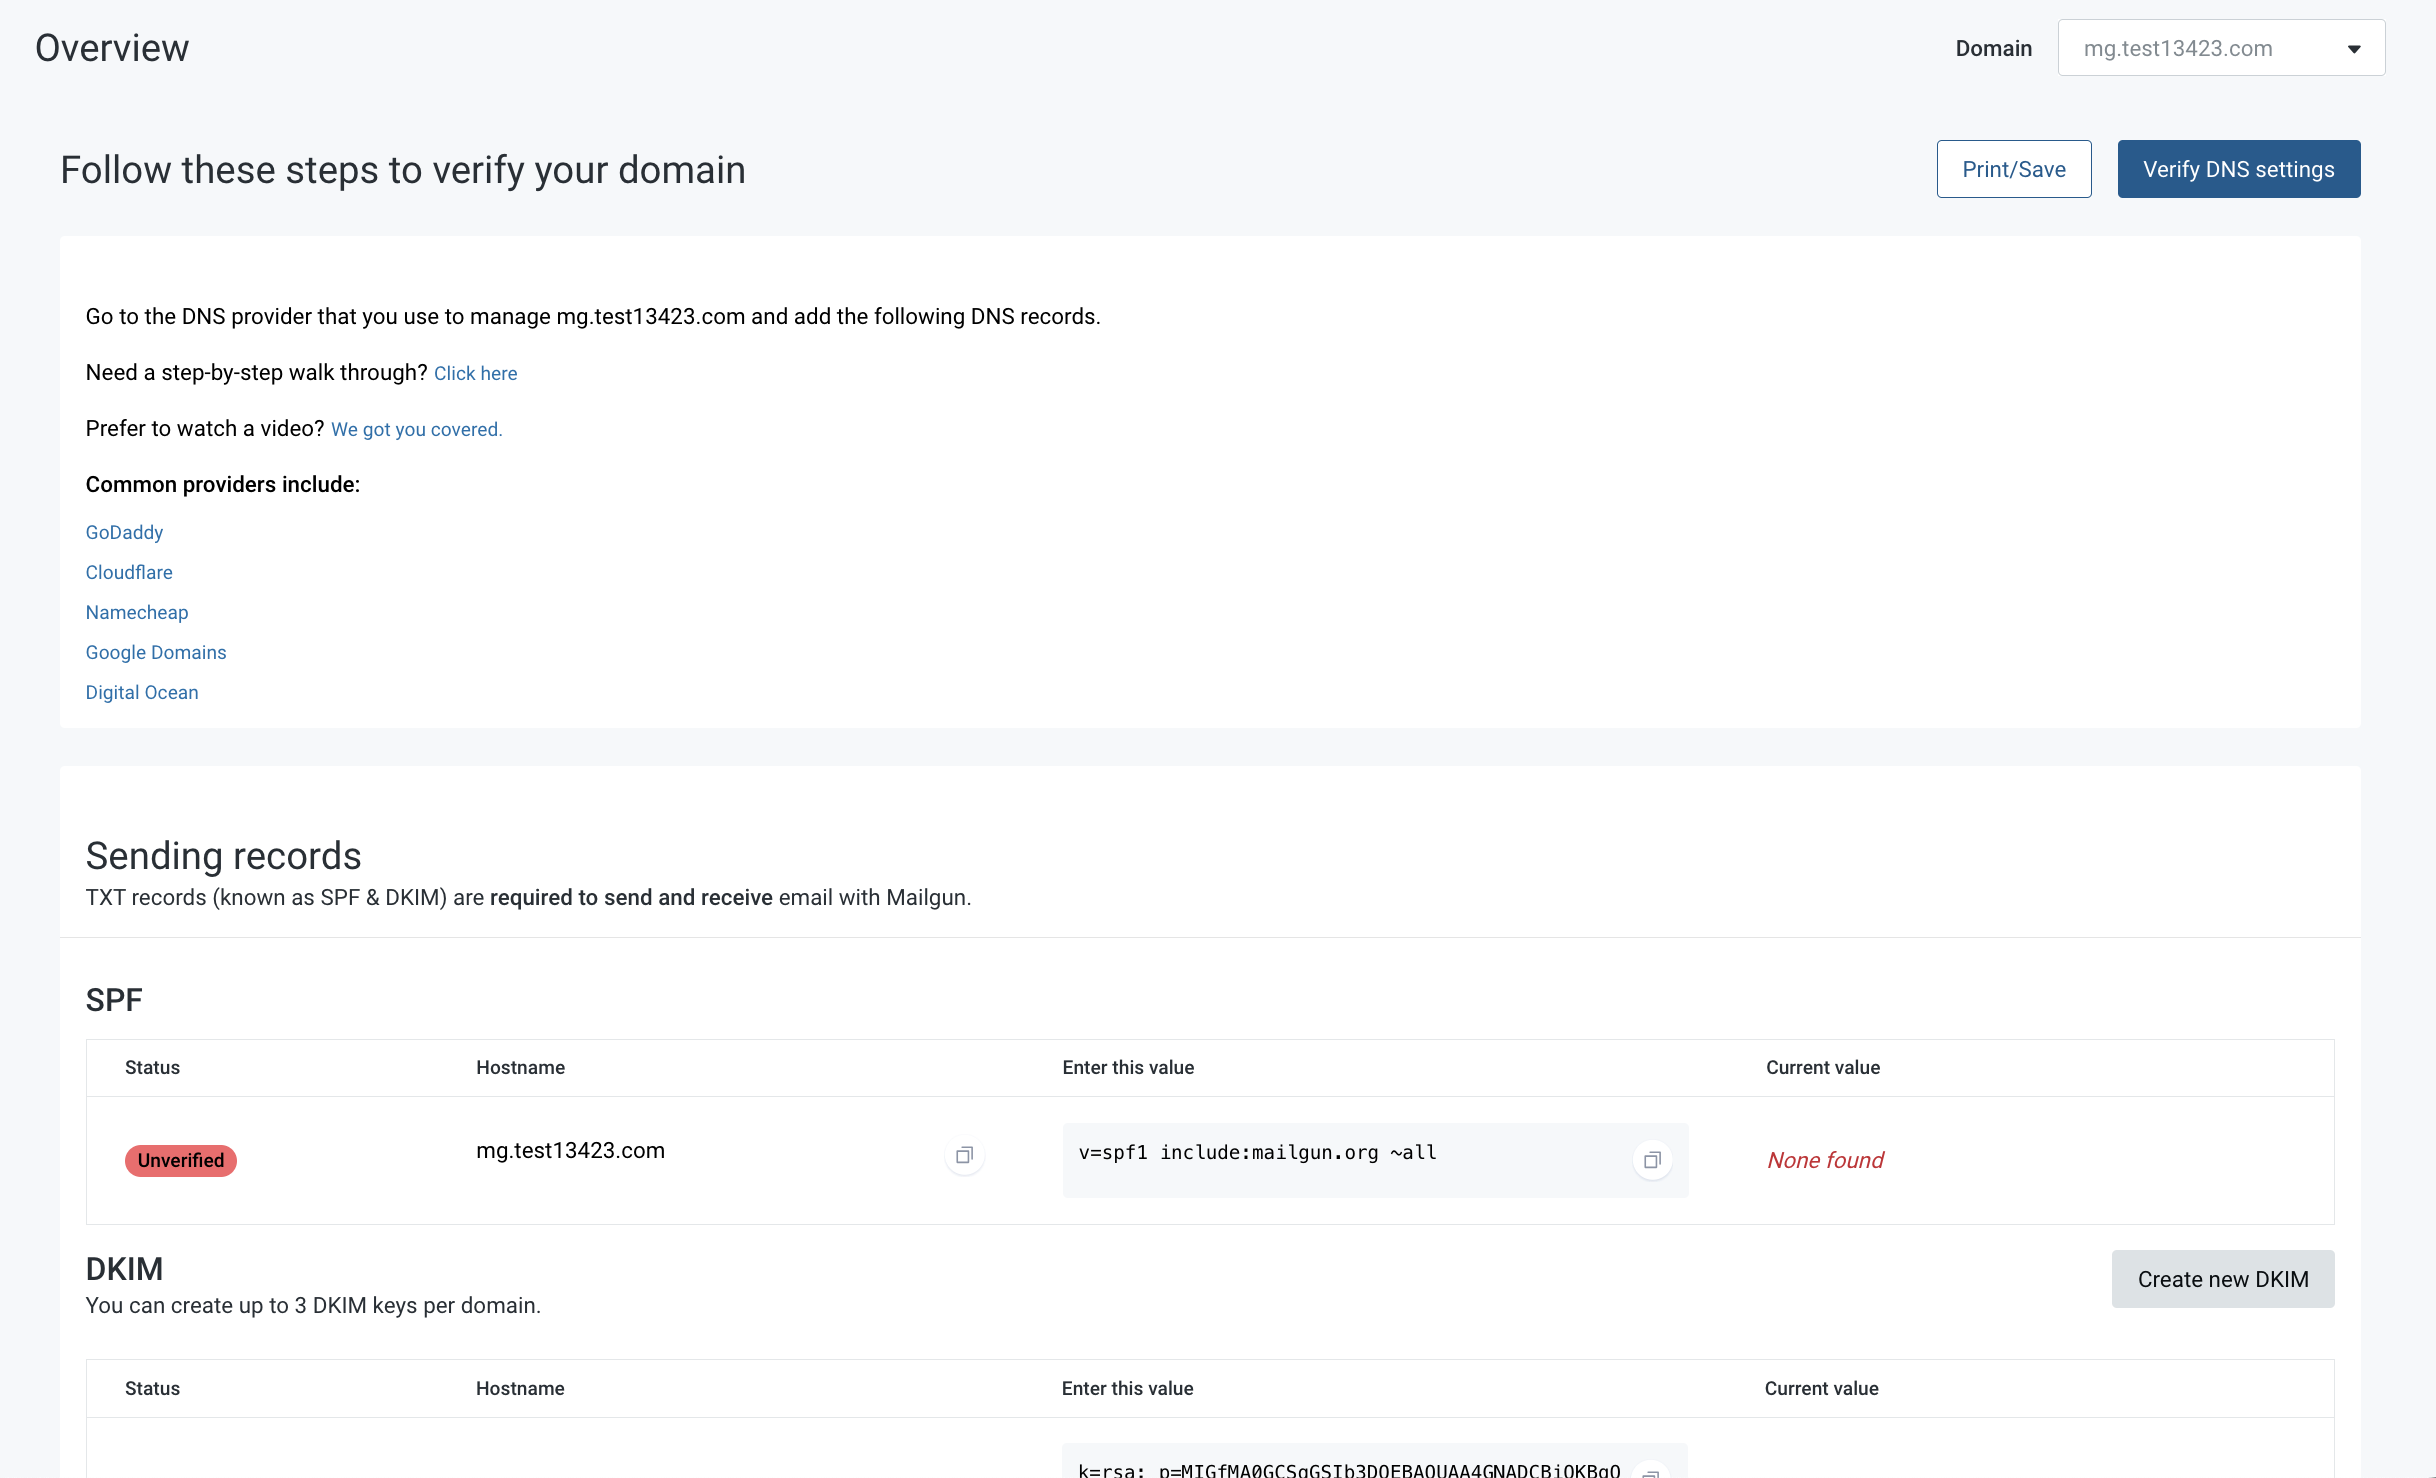Image resolution: width=2436 pixels, height=1478 pixels.
Task: Open the Google Domains provider link
Action: click(156, 652)
